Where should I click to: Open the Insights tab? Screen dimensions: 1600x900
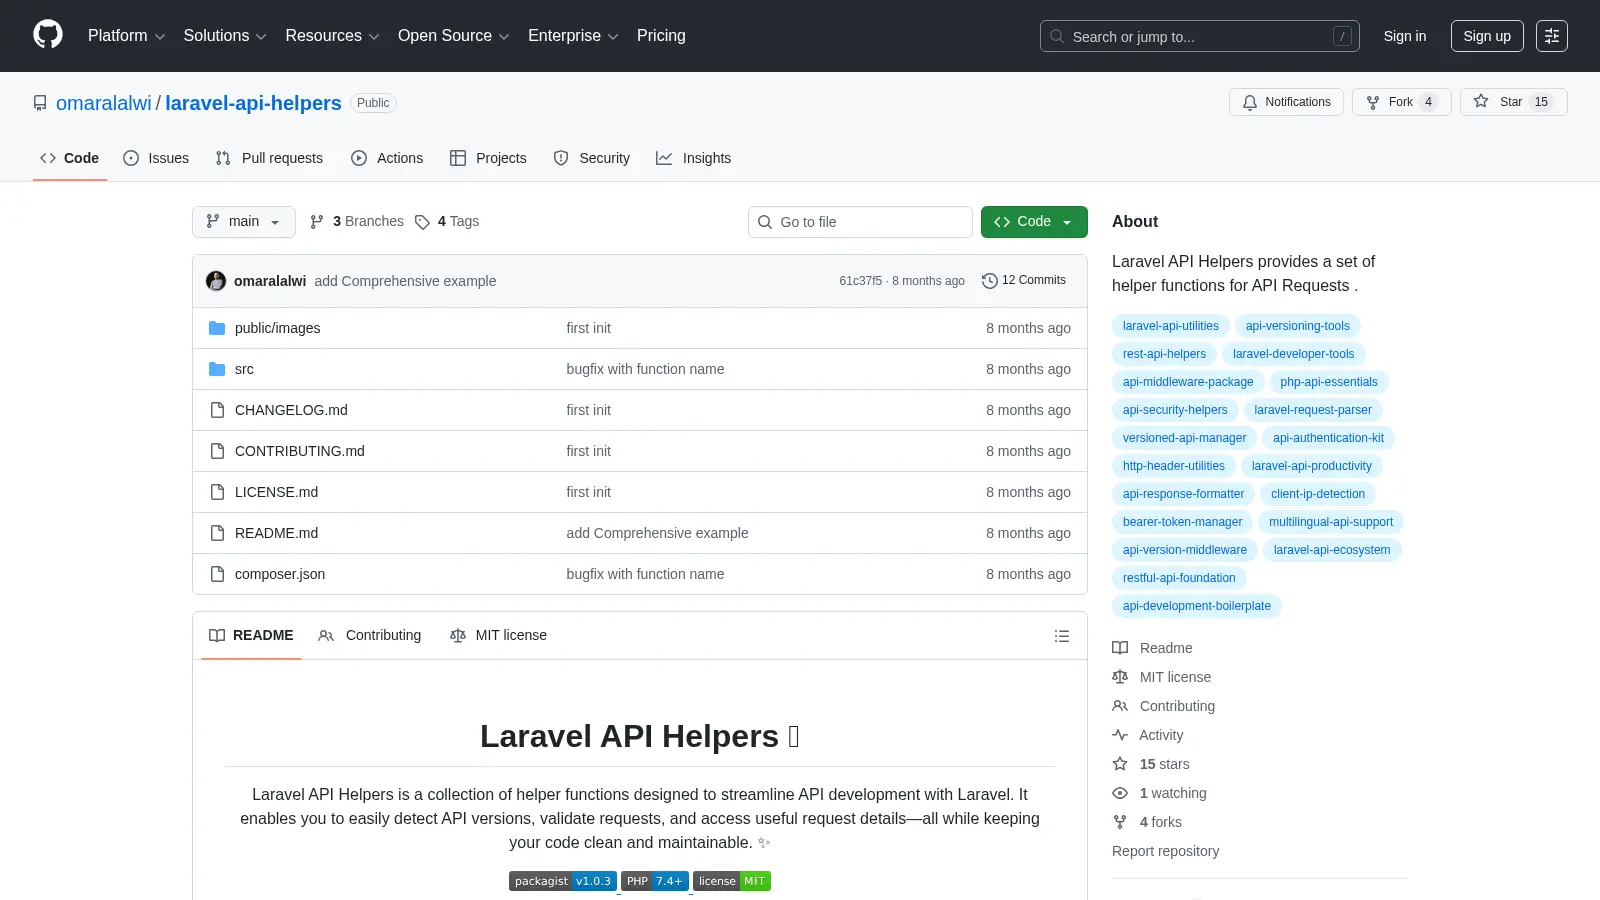694,158
